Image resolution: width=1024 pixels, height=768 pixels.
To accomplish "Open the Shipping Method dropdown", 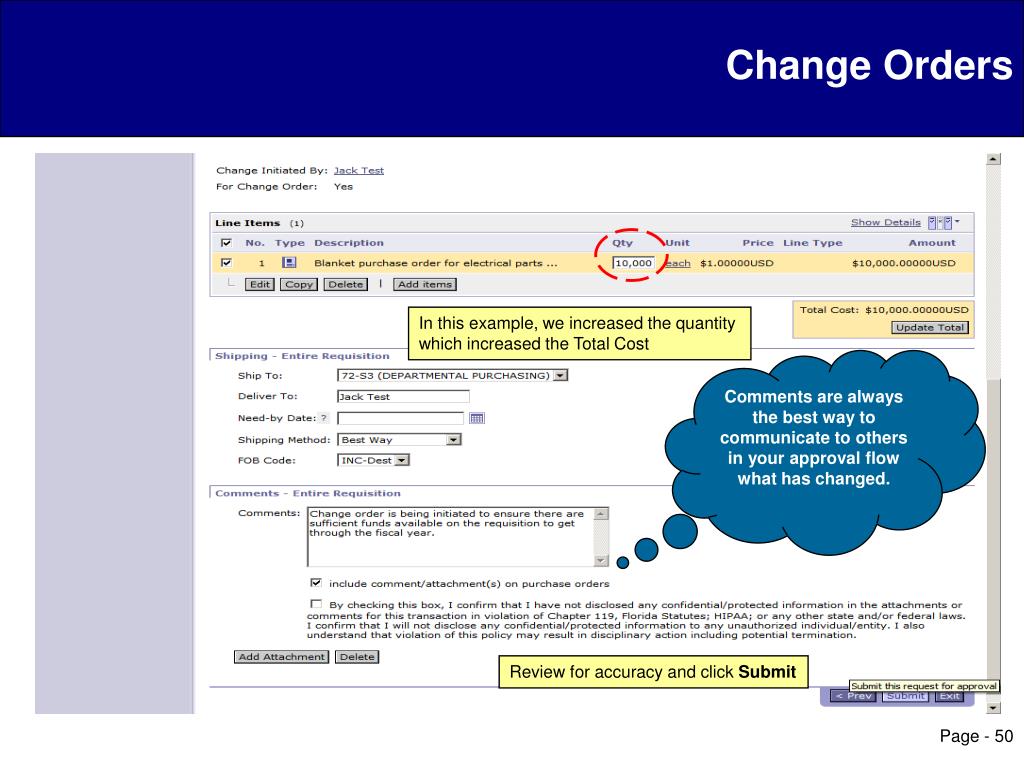I will [399, 440].
